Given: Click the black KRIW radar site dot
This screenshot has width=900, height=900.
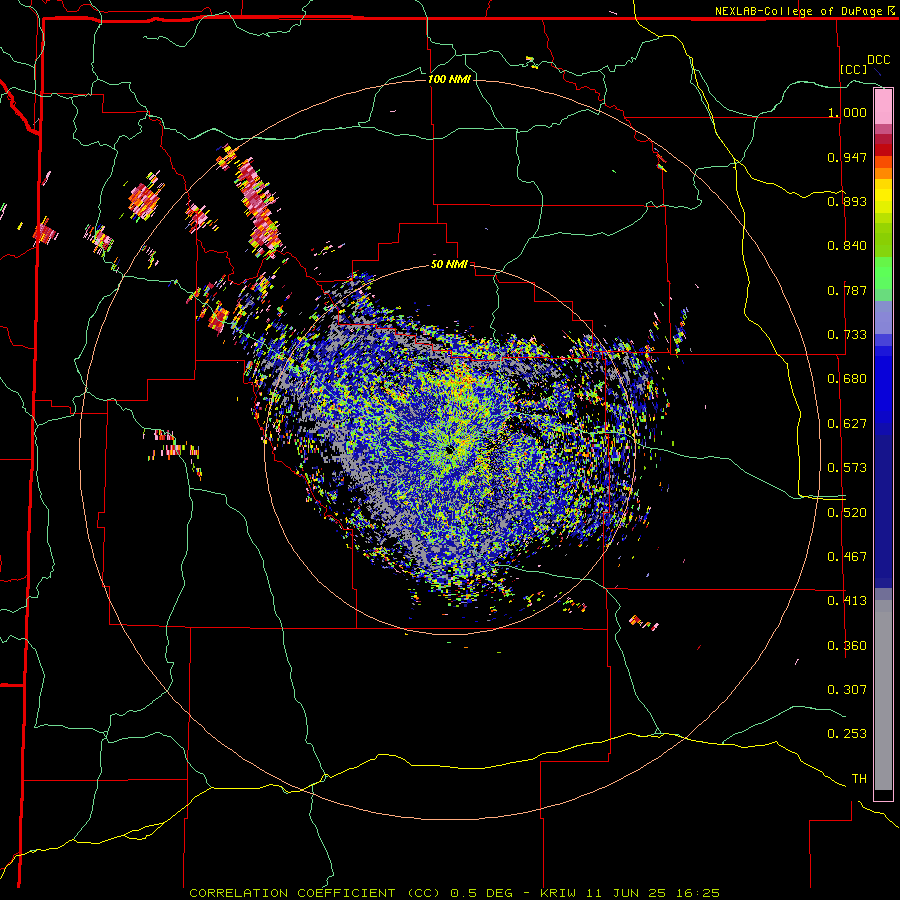Looking at the screenshot, I should [x=449, y=450].
